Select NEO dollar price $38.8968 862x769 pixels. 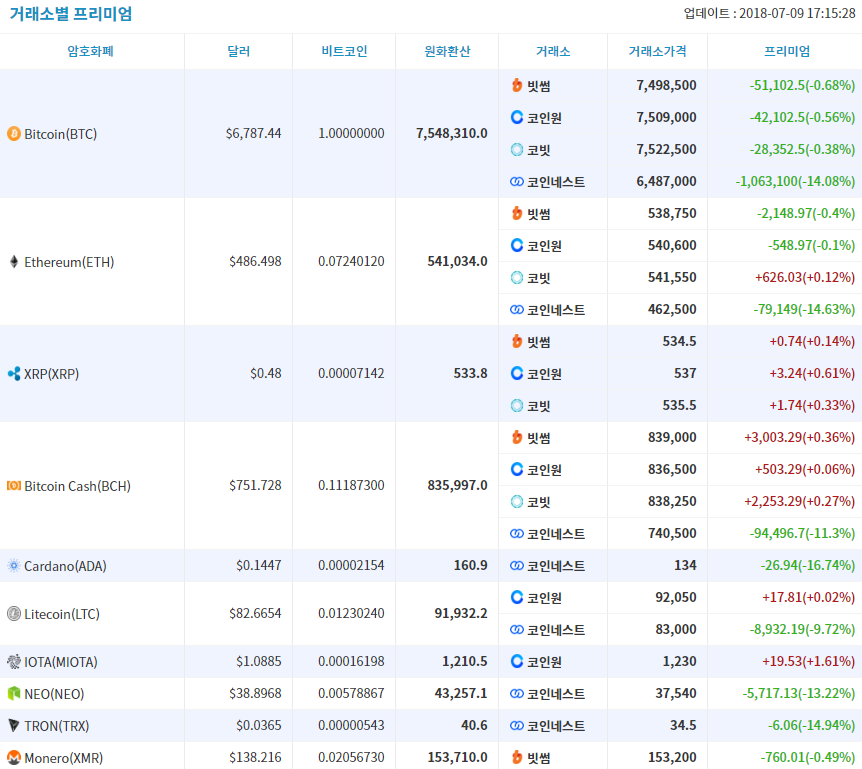(x=255, y=694)
